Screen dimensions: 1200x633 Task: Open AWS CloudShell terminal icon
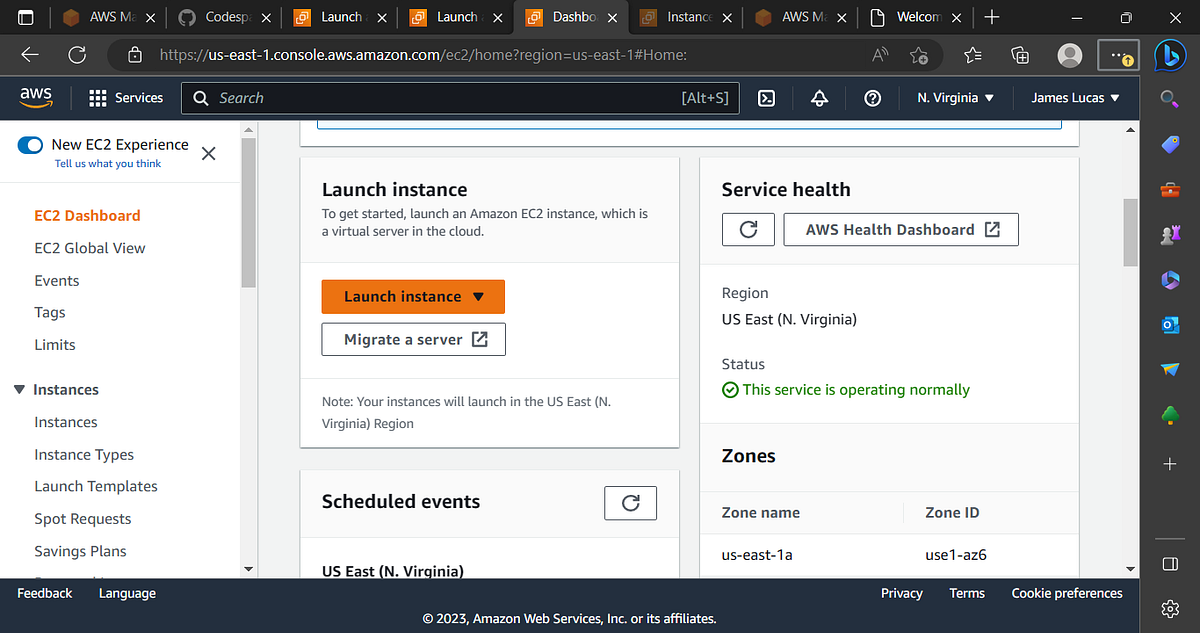[x=766, y=97]
